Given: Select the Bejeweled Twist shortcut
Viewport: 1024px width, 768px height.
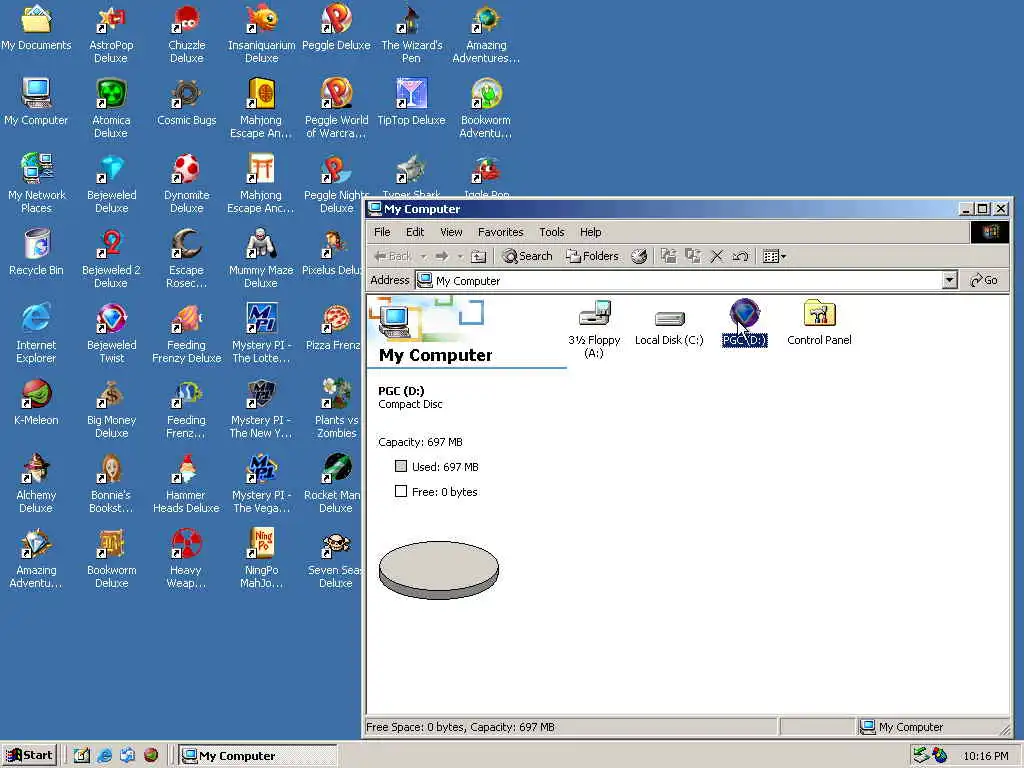Looking at the screenshot, I should [112, 333].
